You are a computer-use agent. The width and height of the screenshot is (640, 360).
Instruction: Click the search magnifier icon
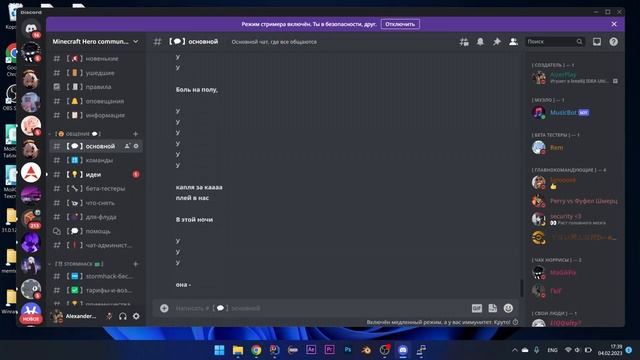pos(579,42)
